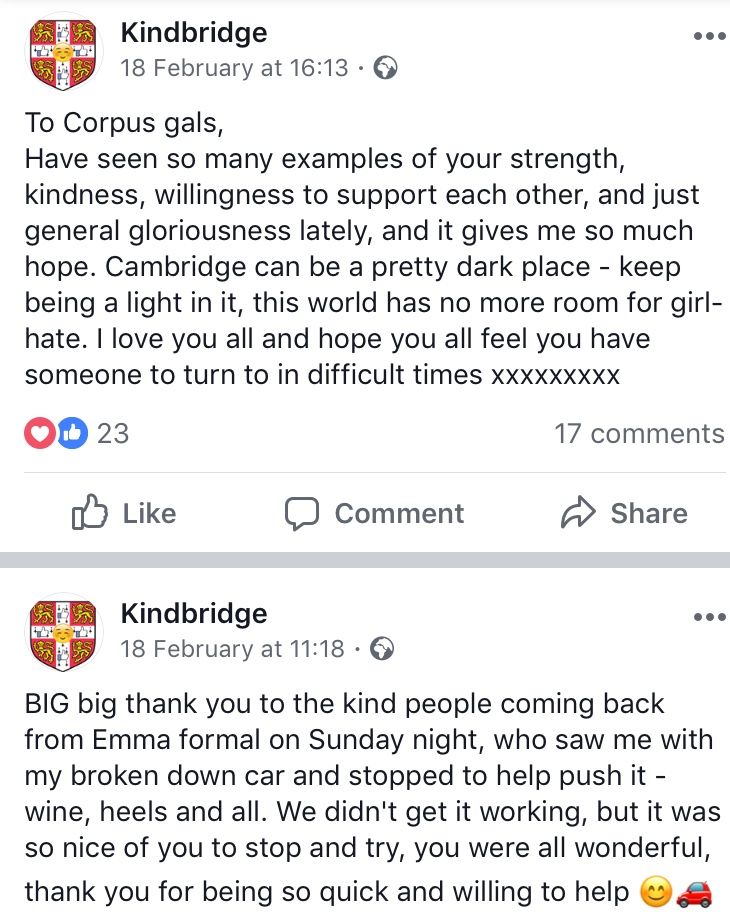730x922 pixels.
Task: Click the thumbs-up Like icon
Action: (x=90, y=512)
